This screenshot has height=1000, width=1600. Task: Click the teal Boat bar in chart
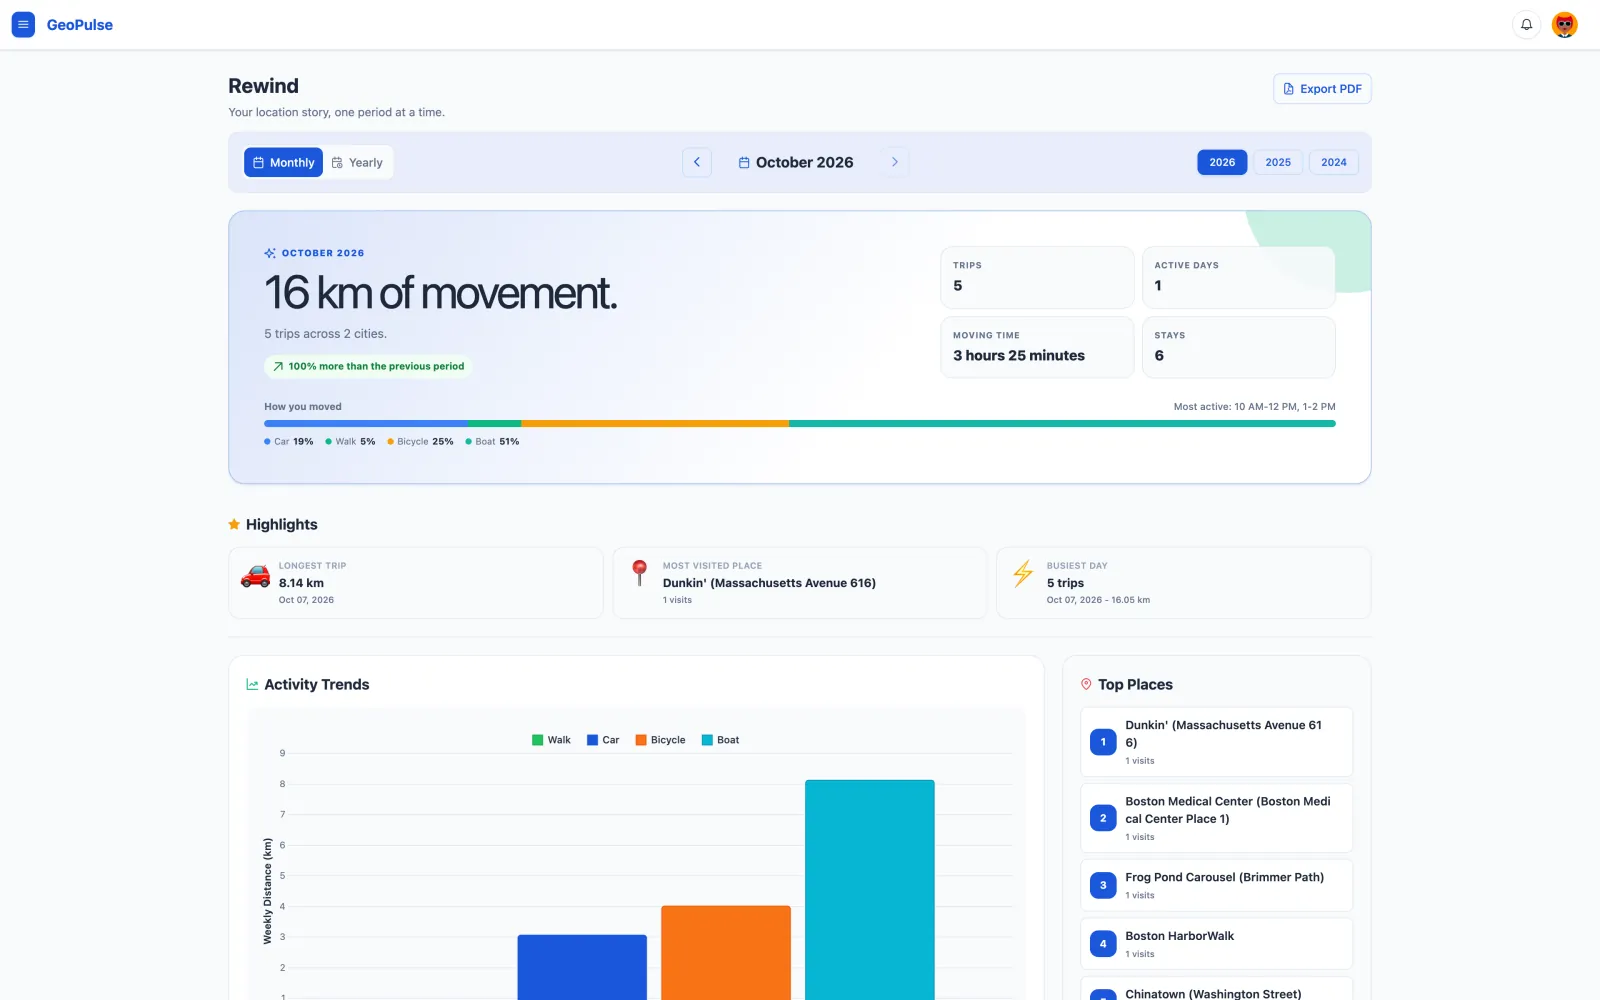[x=870, y=890]
